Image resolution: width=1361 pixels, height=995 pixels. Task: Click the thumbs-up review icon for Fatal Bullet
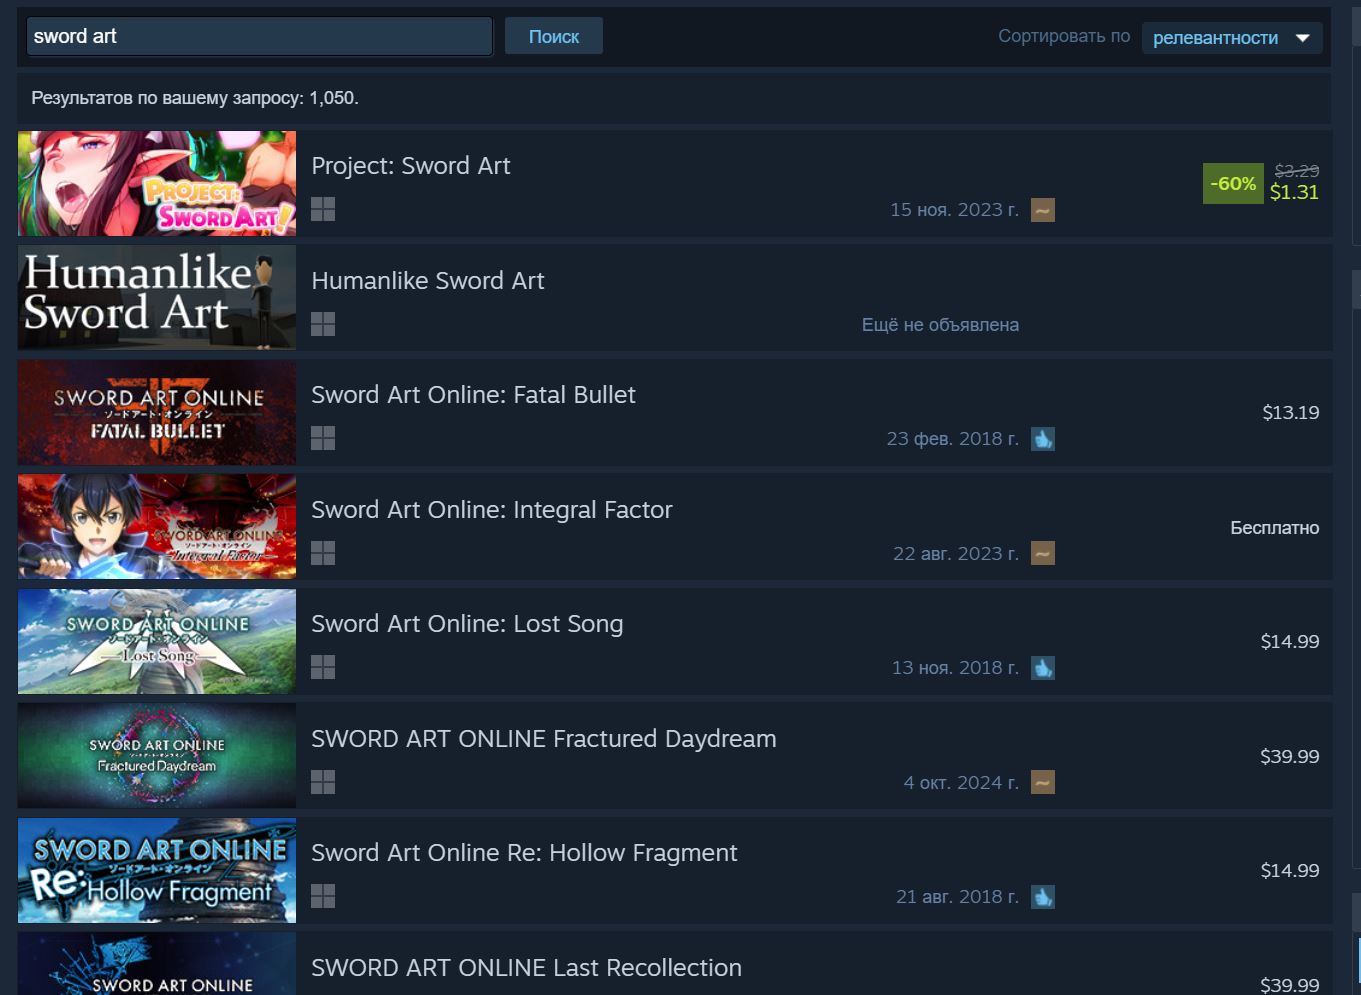pos(1043,439)
